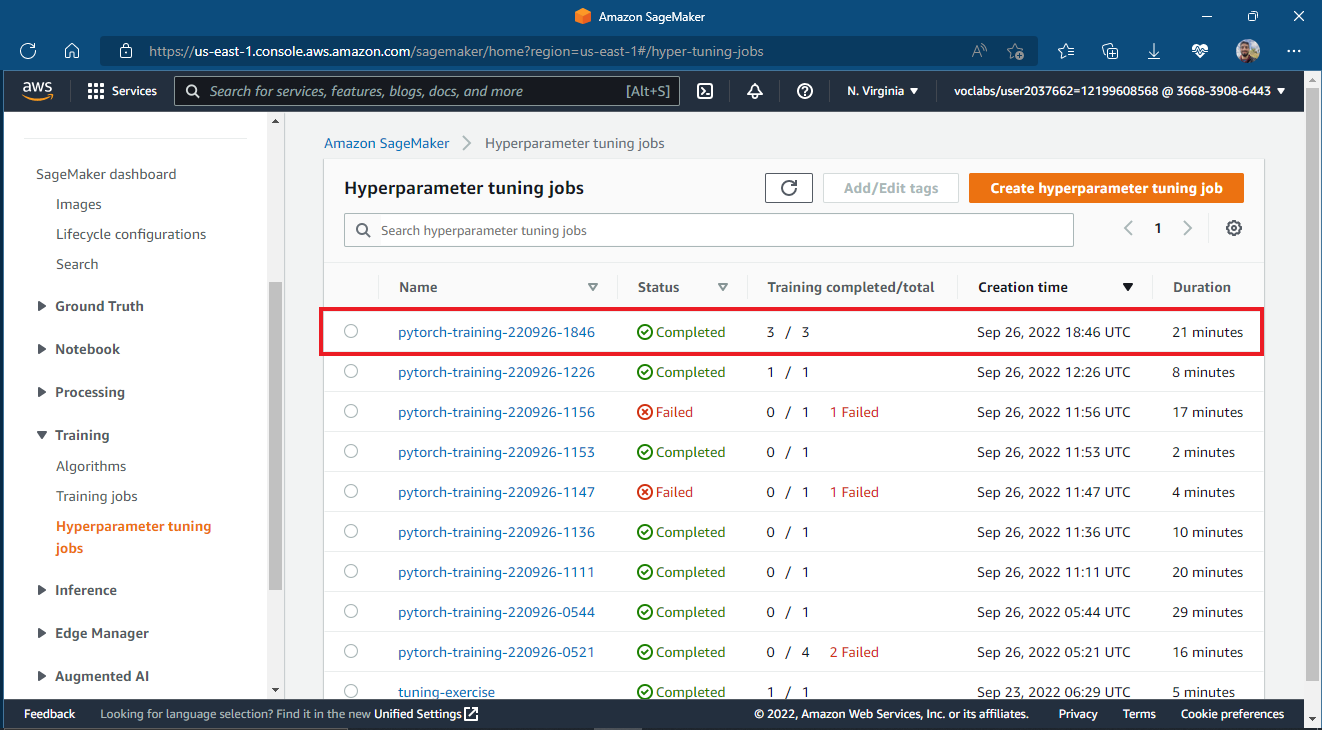The height and width of the screenshot is (730, 1322).
Task: Sort by Creation time column arrow
Action: 1128,287
